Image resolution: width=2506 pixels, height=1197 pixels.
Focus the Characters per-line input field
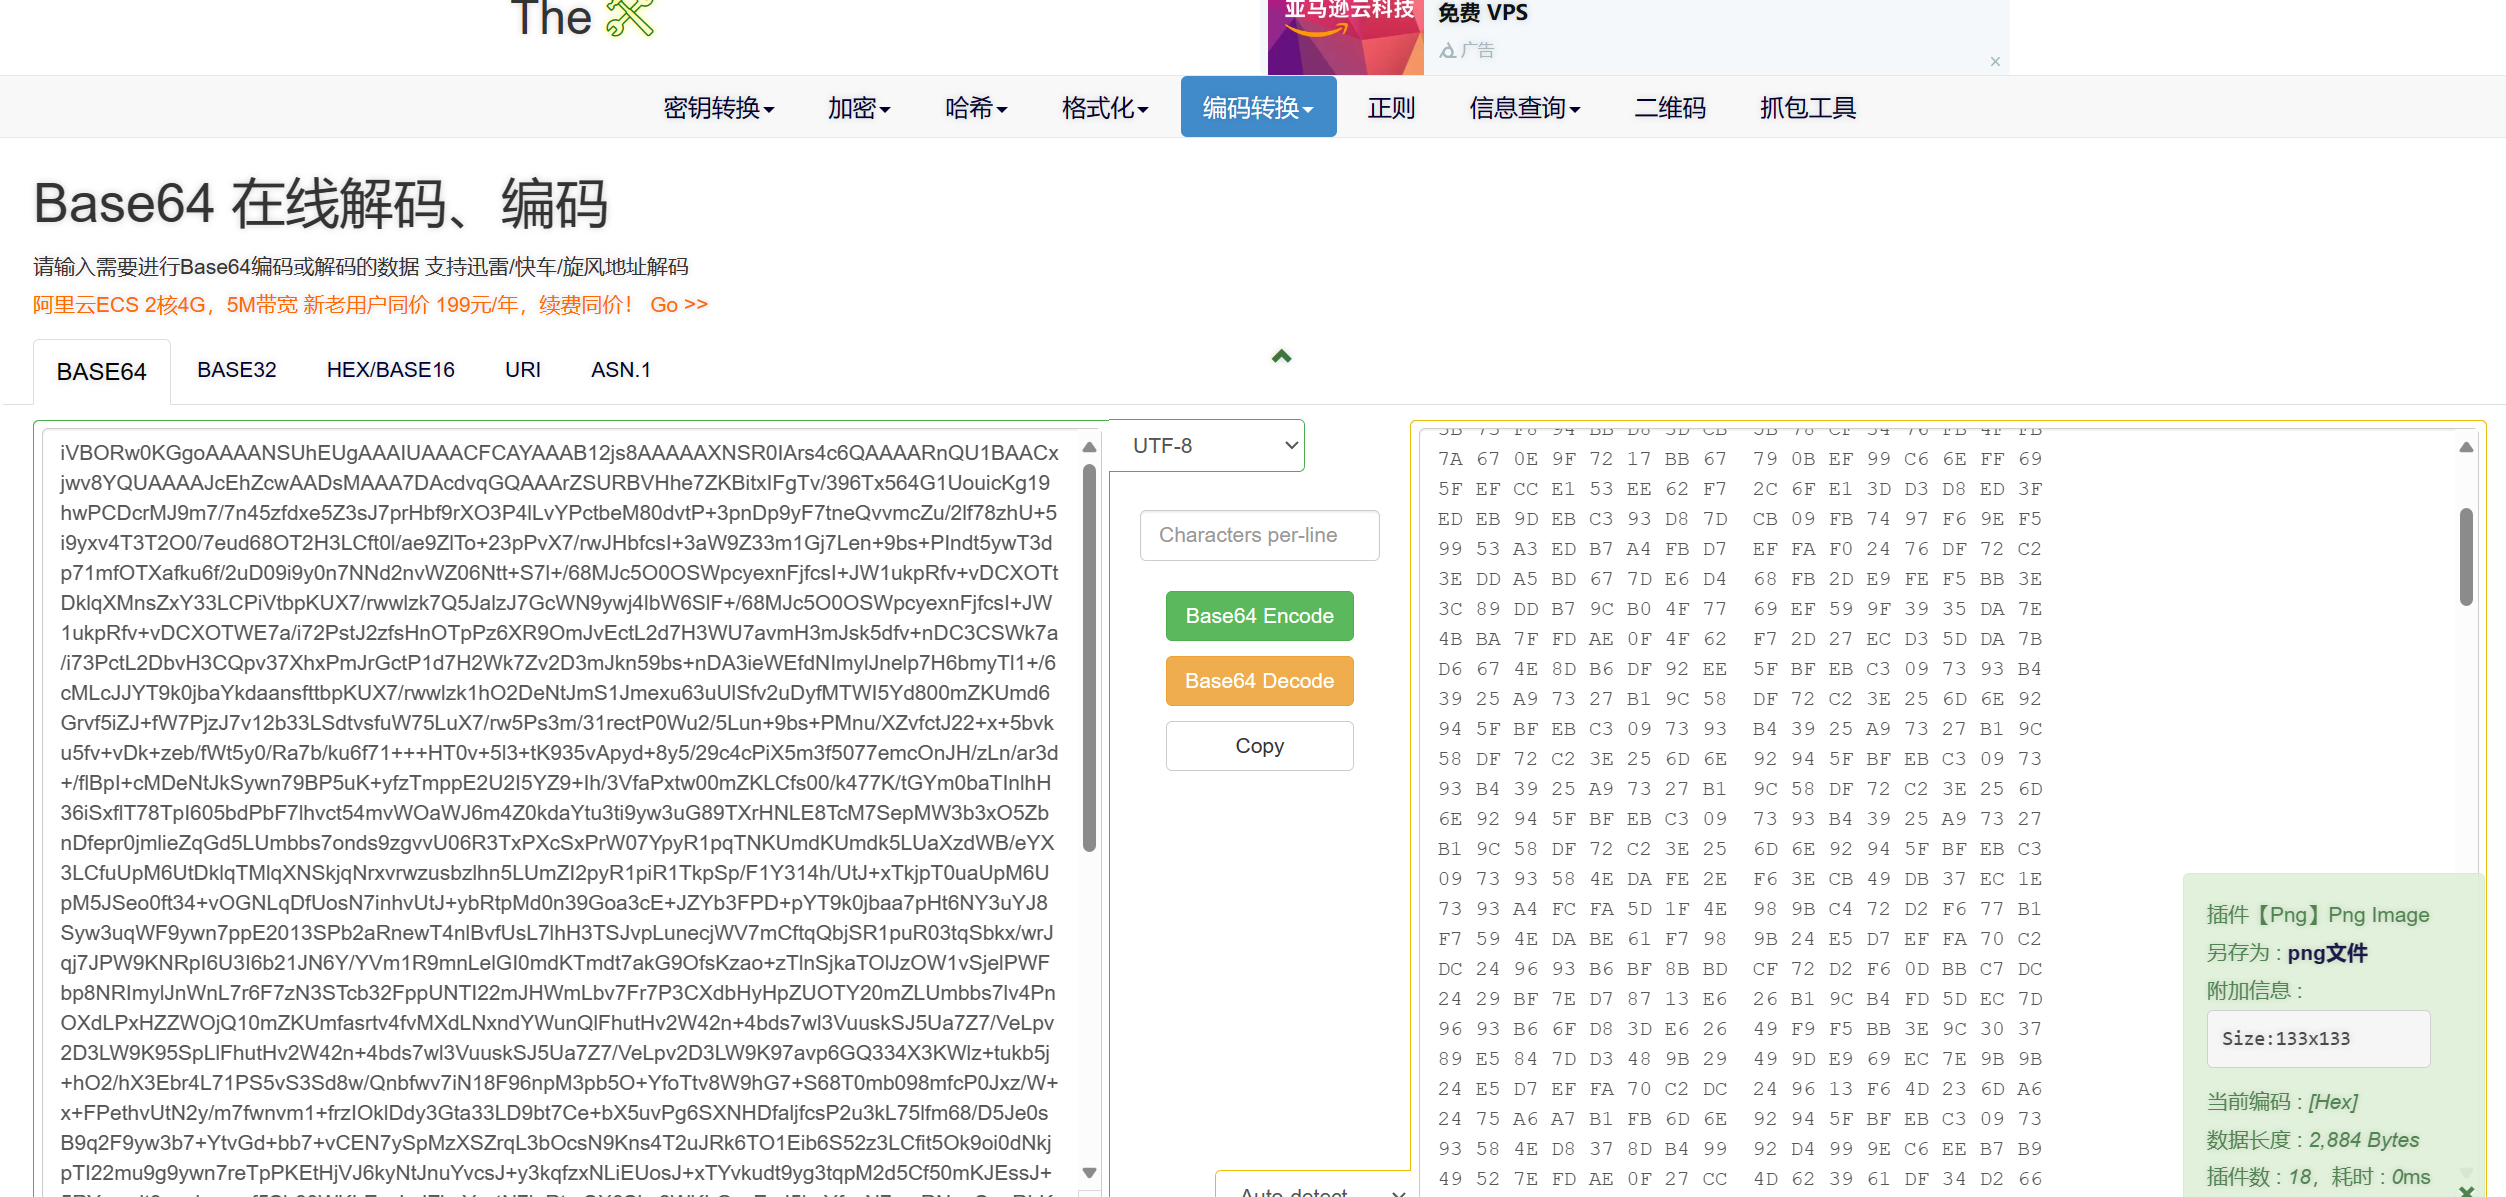click(x=1258, y=536)
